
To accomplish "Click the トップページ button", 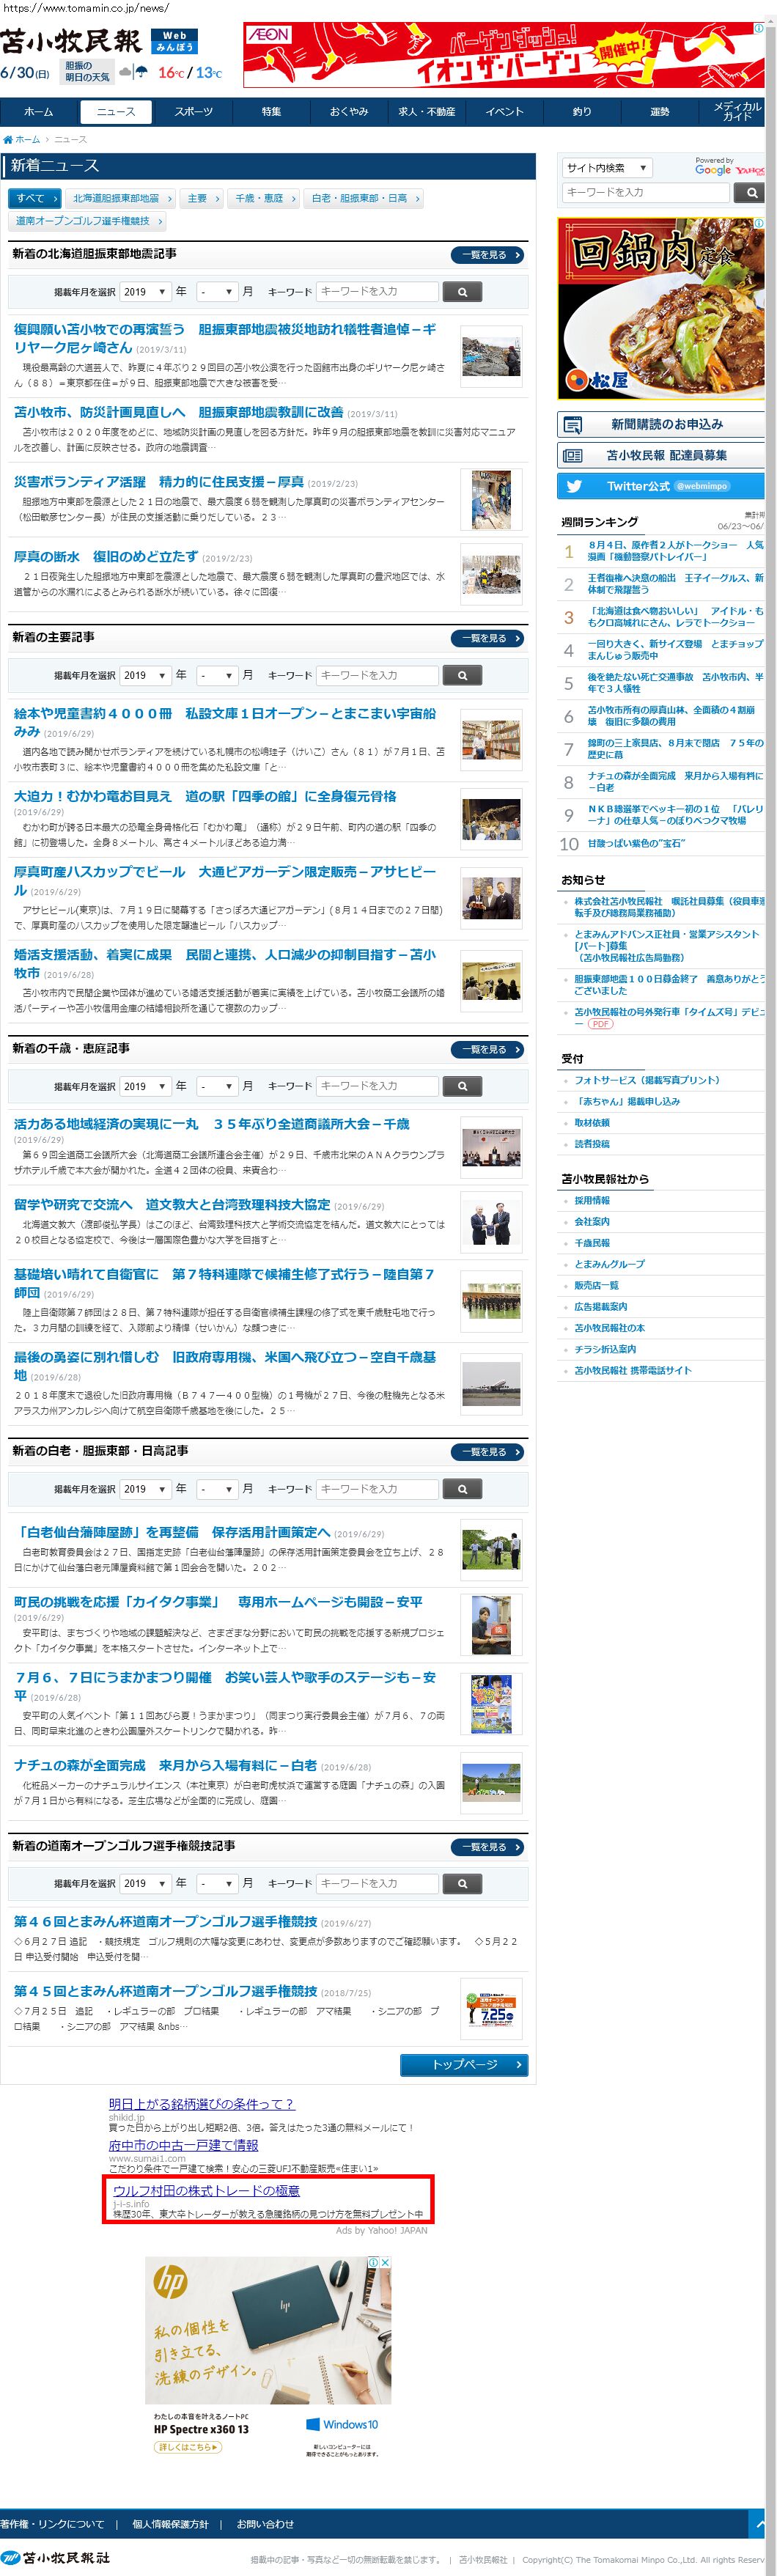I will point(464,2065).
